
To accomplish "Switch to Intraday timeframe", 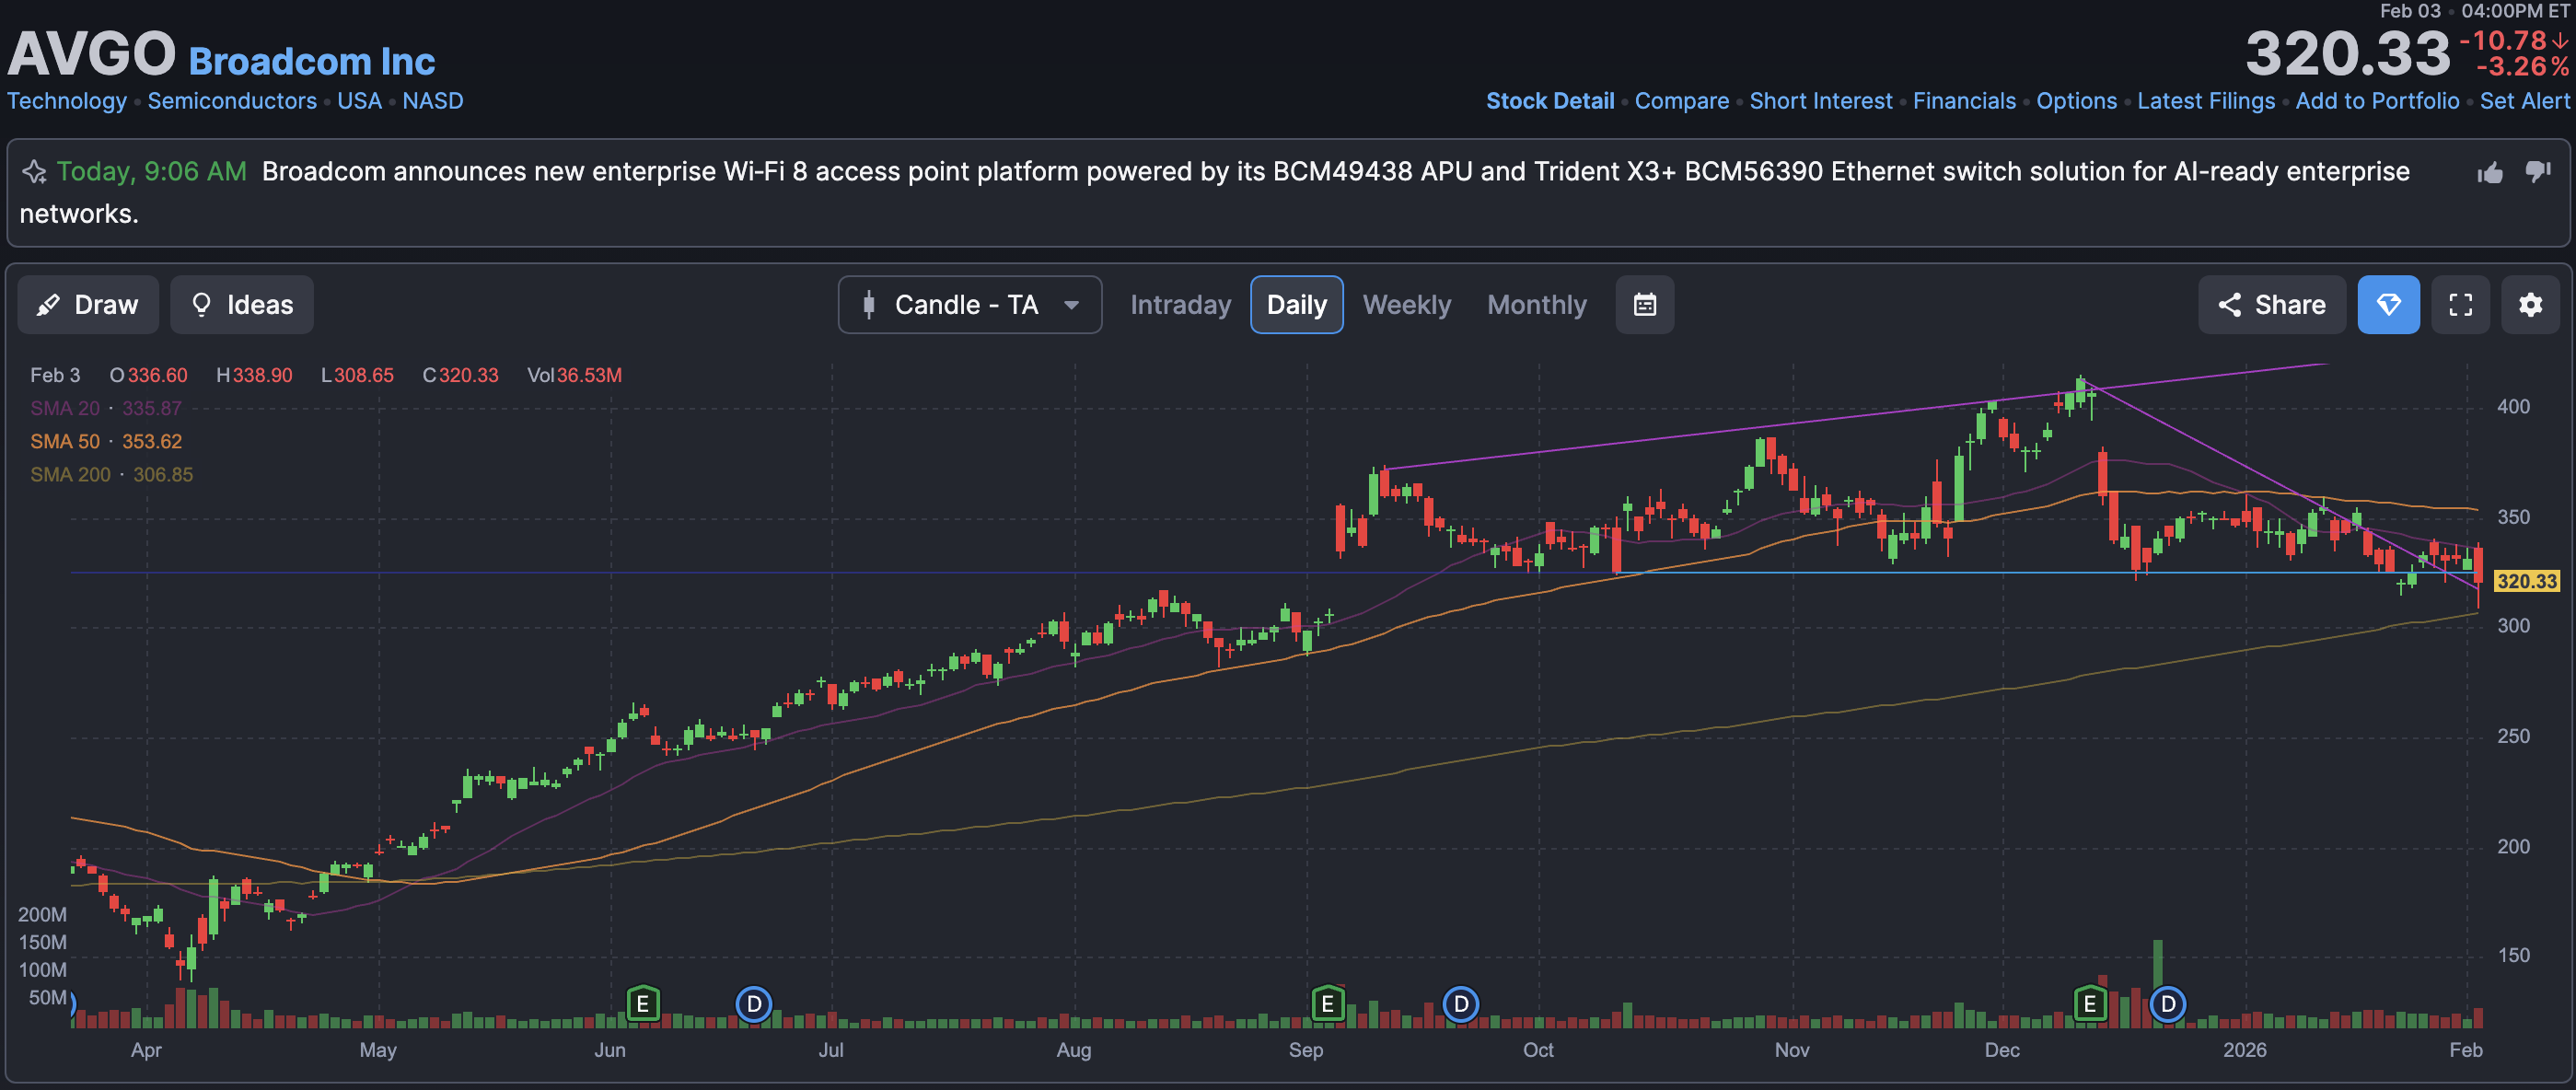I will [x=1180, y=305].
